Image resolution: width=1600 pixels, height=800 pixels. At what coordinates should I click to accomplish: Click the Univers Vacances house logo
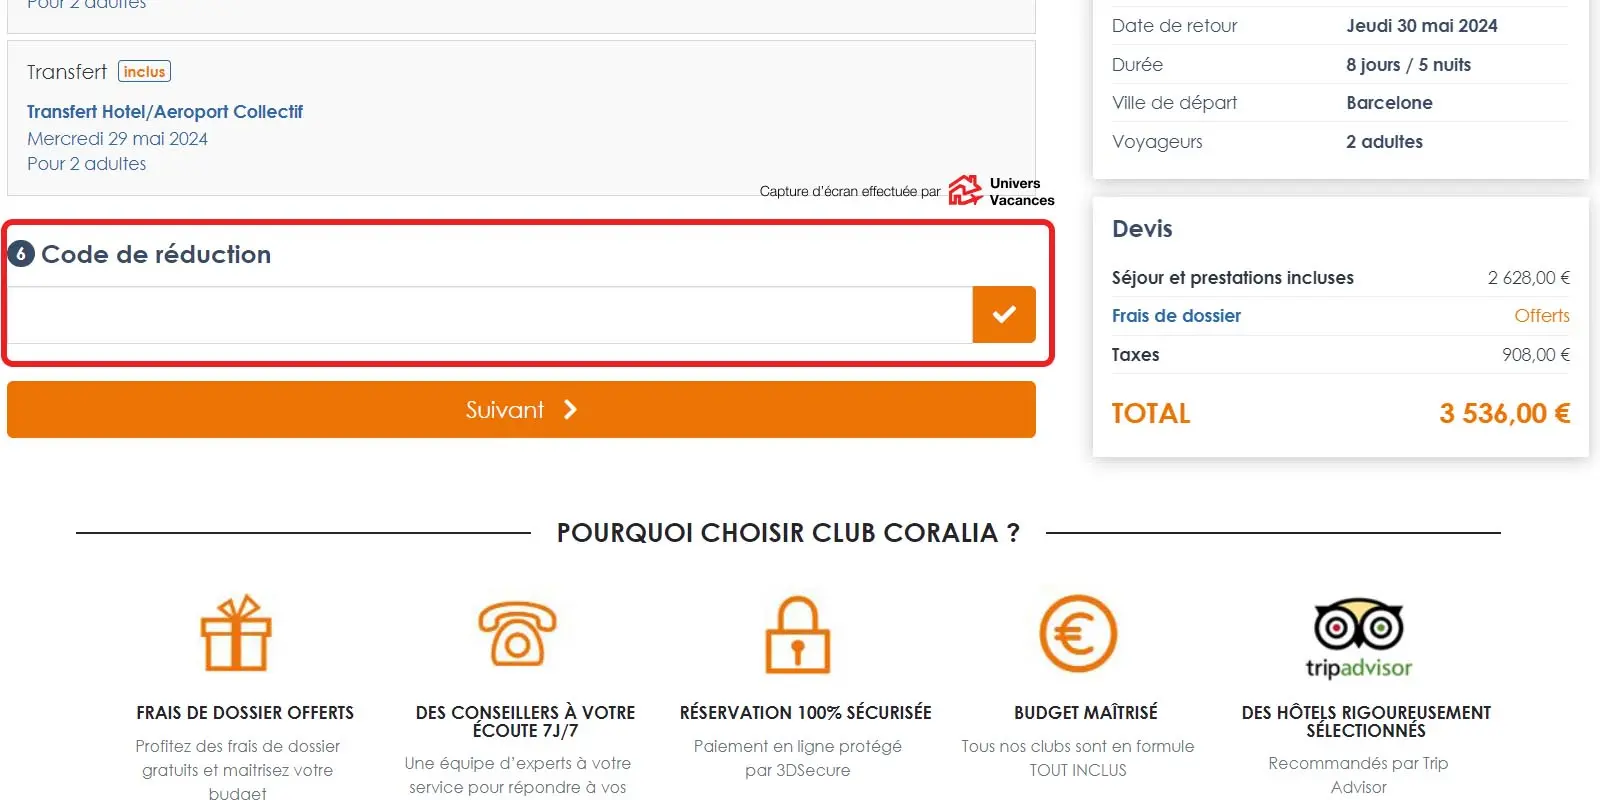[x=965, y=190]
